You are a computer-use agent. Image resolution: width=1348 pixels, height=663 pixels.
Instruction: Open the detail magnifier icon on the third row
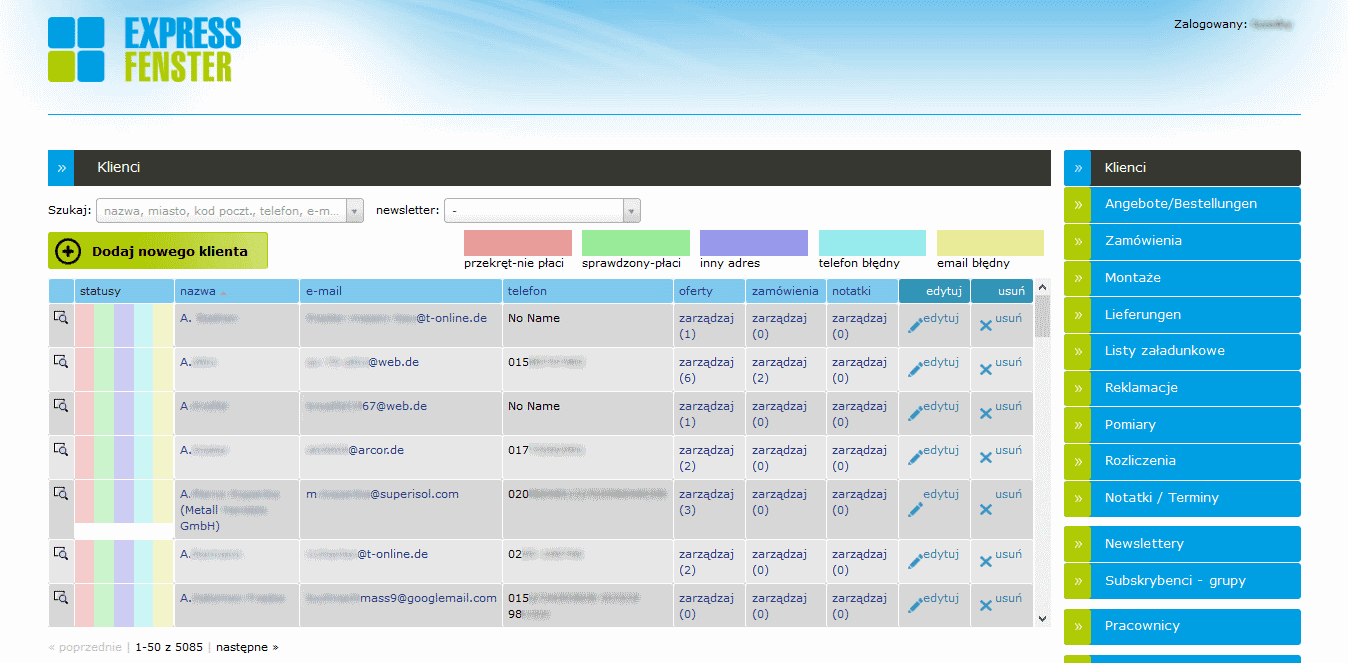[x=61, y=406]
